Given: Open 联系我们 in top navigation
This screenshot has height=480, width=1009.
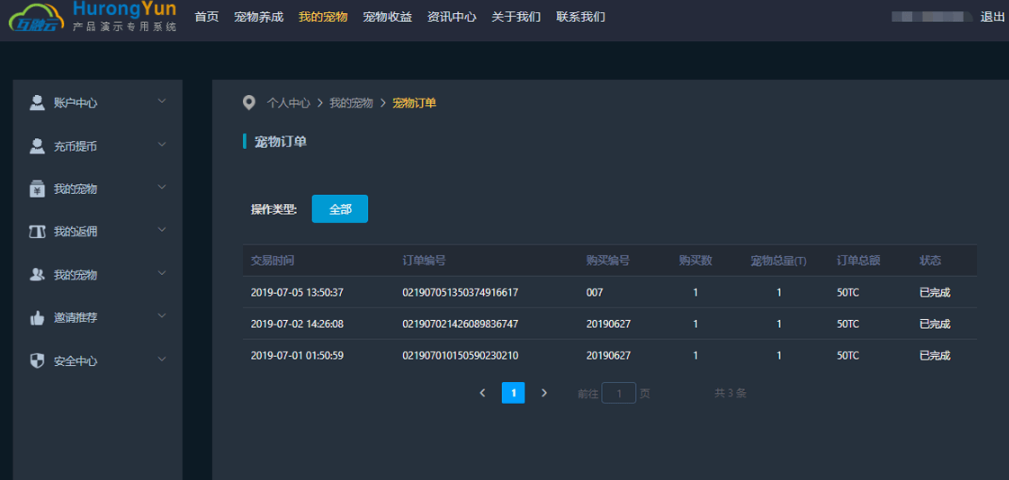Looking at the screenshot, I should [x=580, y=17].
